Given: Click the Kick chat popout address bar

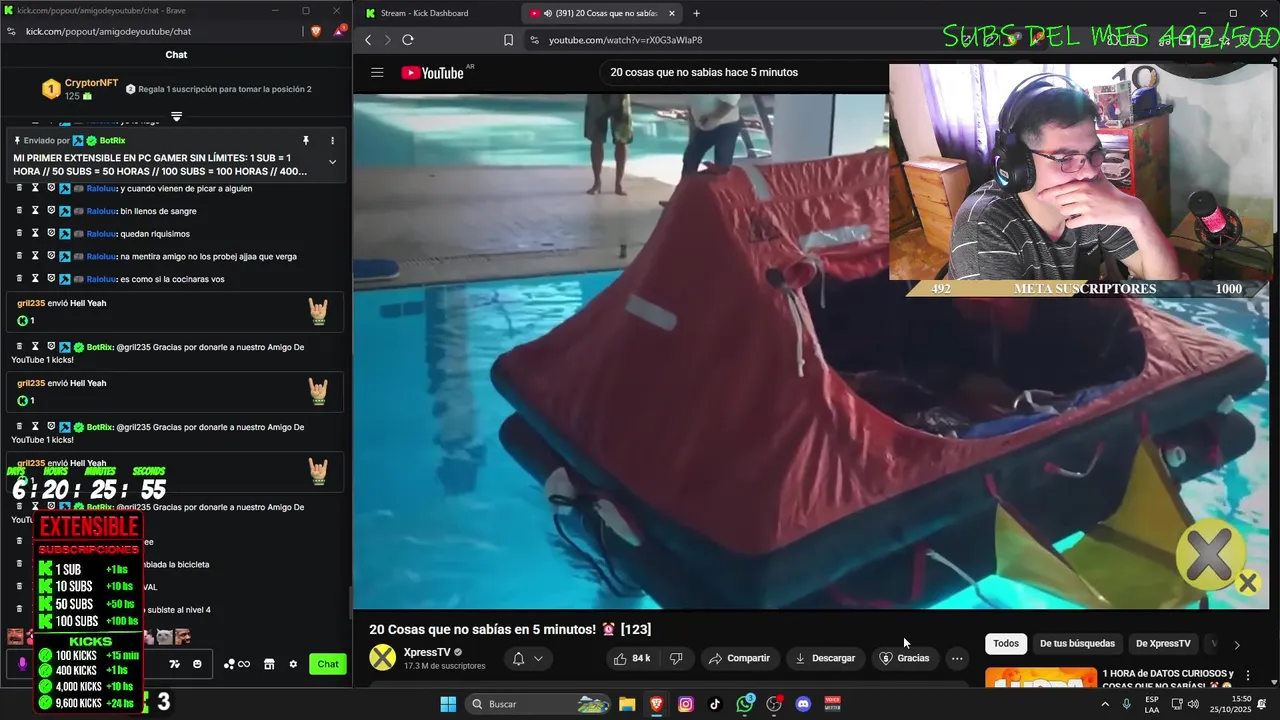Looking at the screenshot, I should coord(108,31).
